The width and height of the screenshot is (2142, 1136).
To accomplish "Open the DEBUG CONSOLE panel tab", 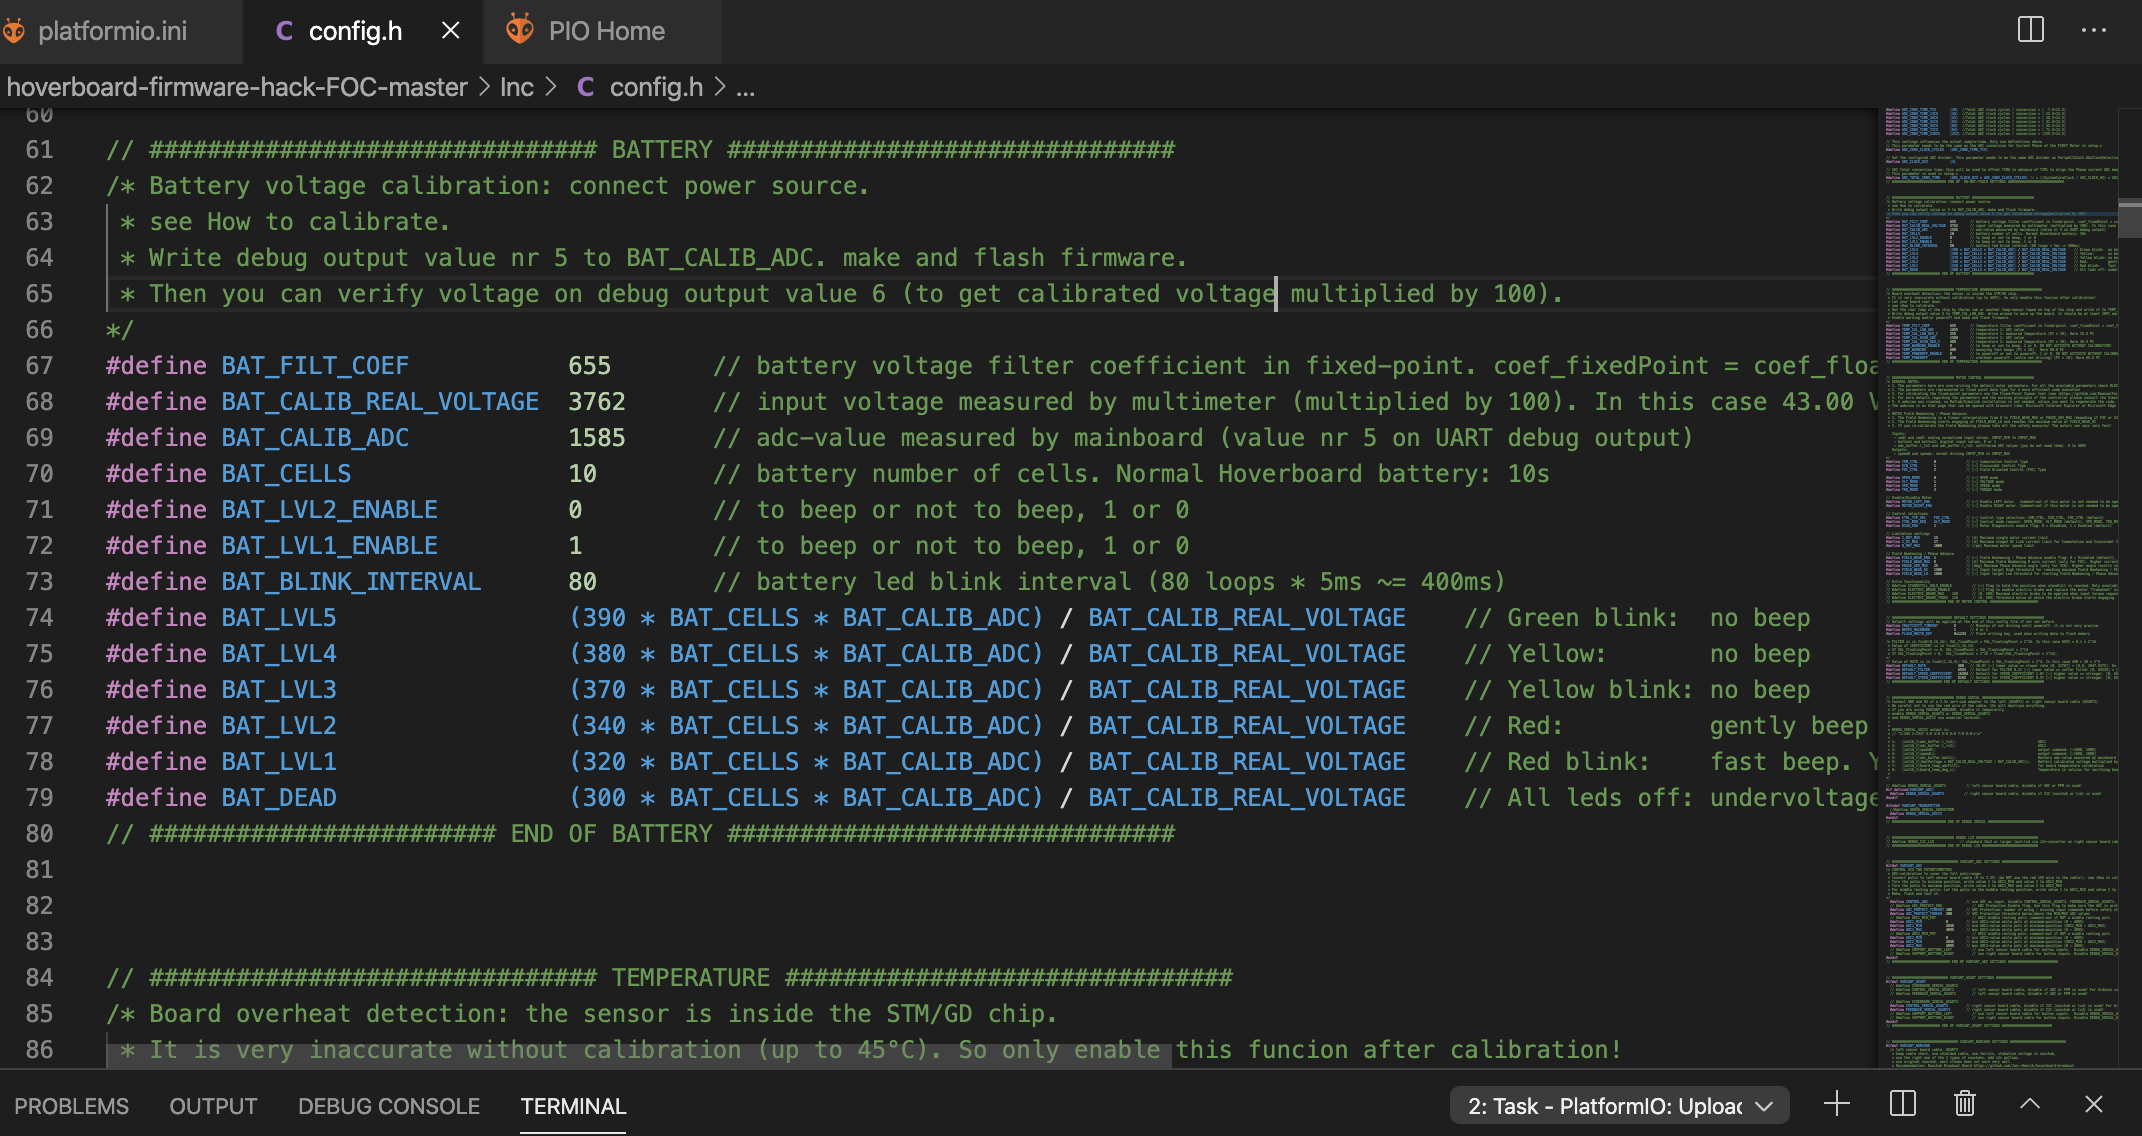I will pos(389,1106).
